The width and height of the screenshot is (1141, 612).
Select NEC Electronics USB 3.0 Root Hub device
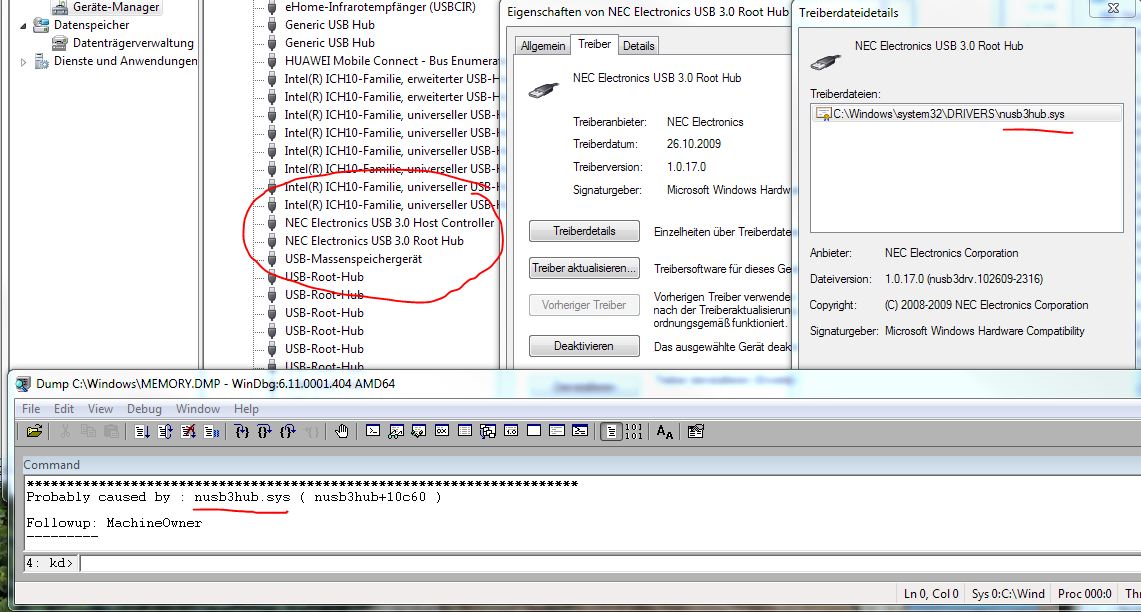(374, 241)
